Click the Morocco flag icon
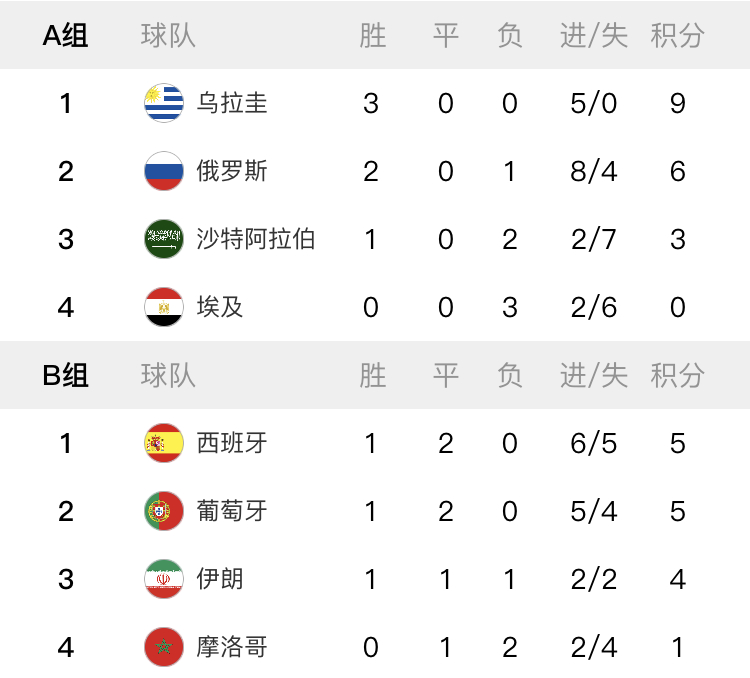The width and height of the screenshot is (750, 678). point(164,647)
